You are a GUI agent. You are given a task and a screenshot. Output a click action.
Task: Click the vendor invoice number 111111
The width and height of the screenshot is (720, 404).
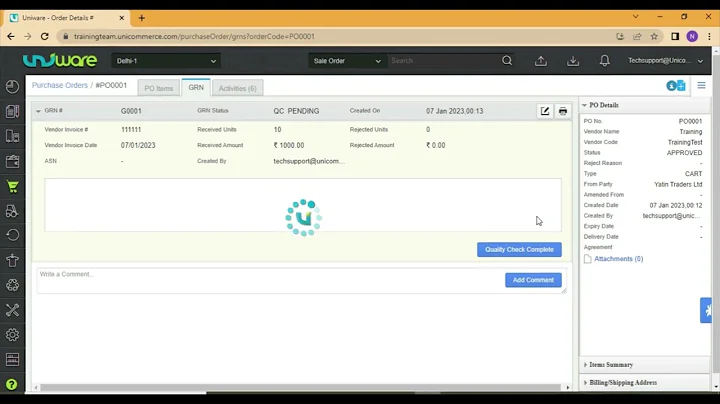tap(131, 129)
